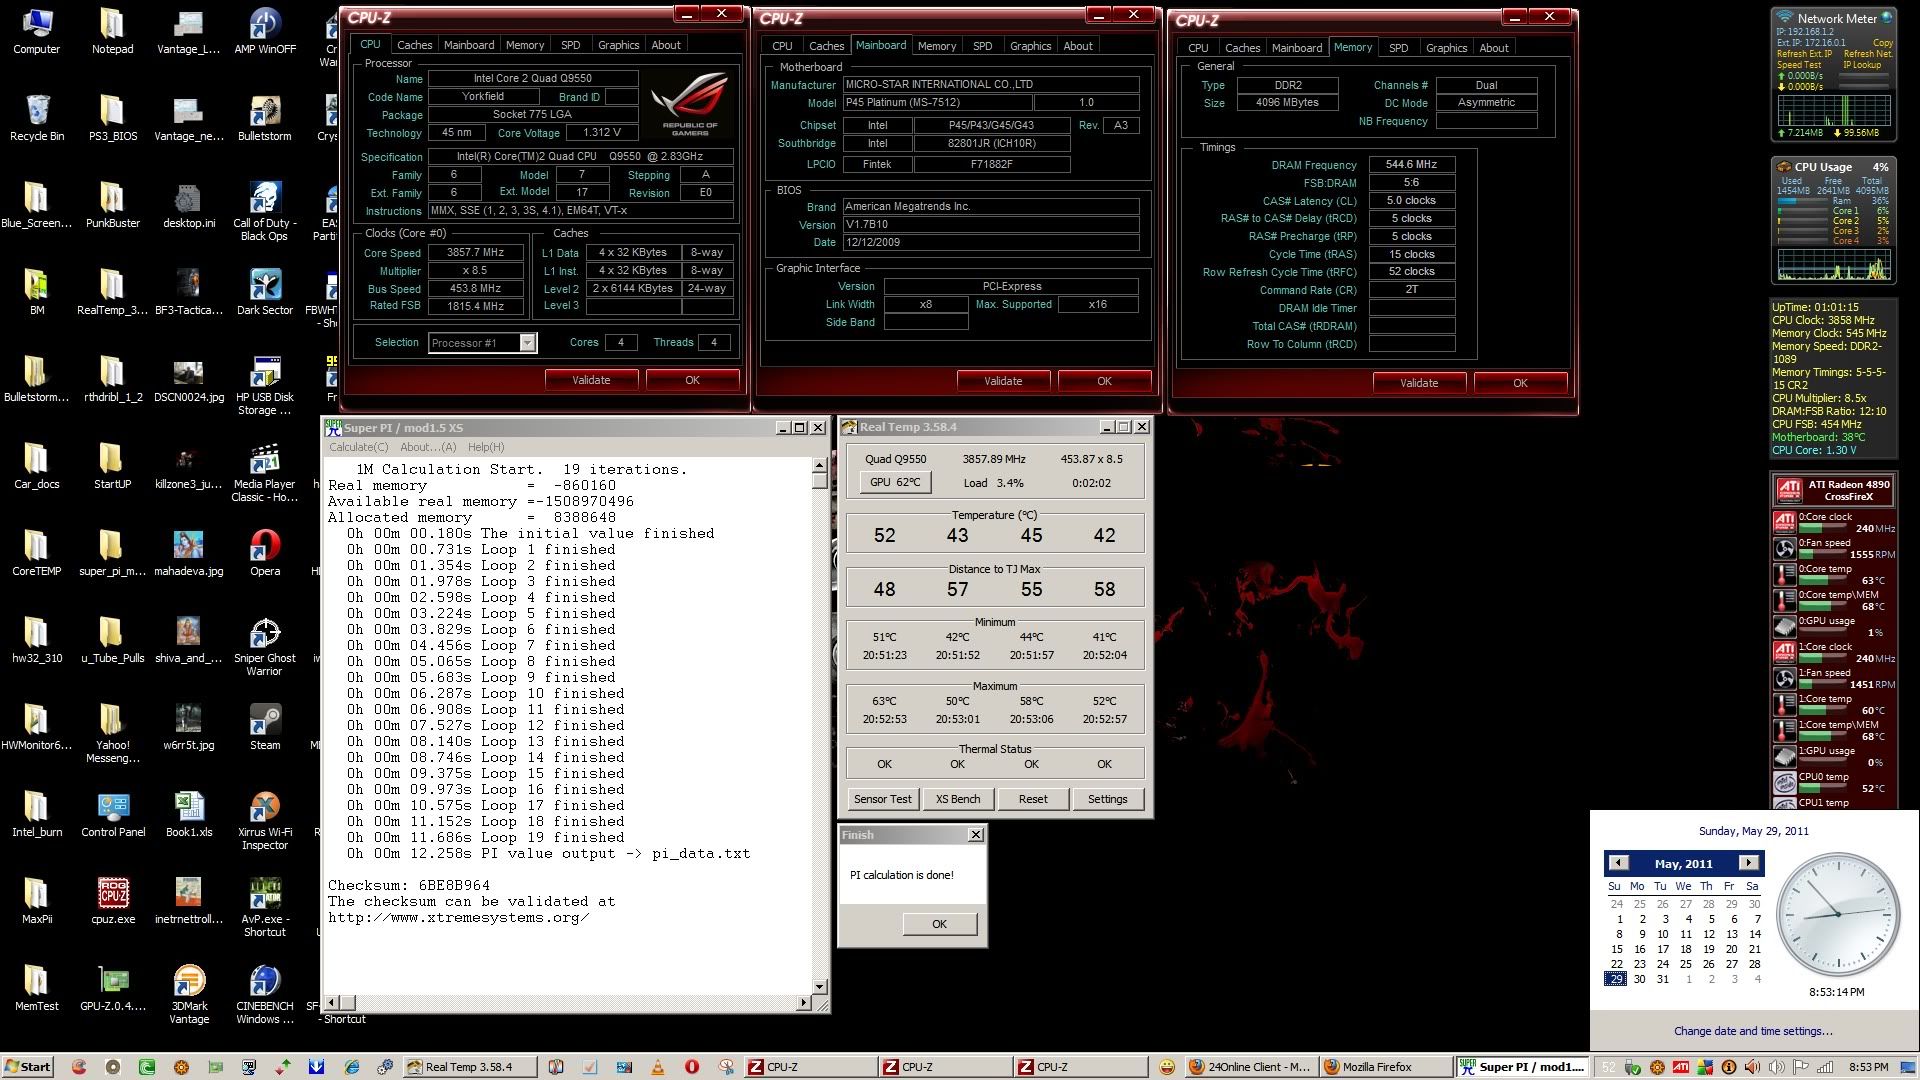Screen dimensions: 1920x1080
Task: Click IP Lookup in Network Meter gadget
Action: 1862,65
